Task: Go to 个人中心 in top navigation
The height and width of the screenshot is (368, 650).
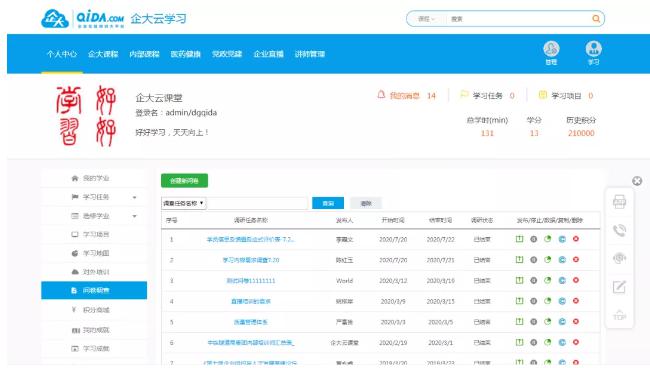Action: pos(61,54)
